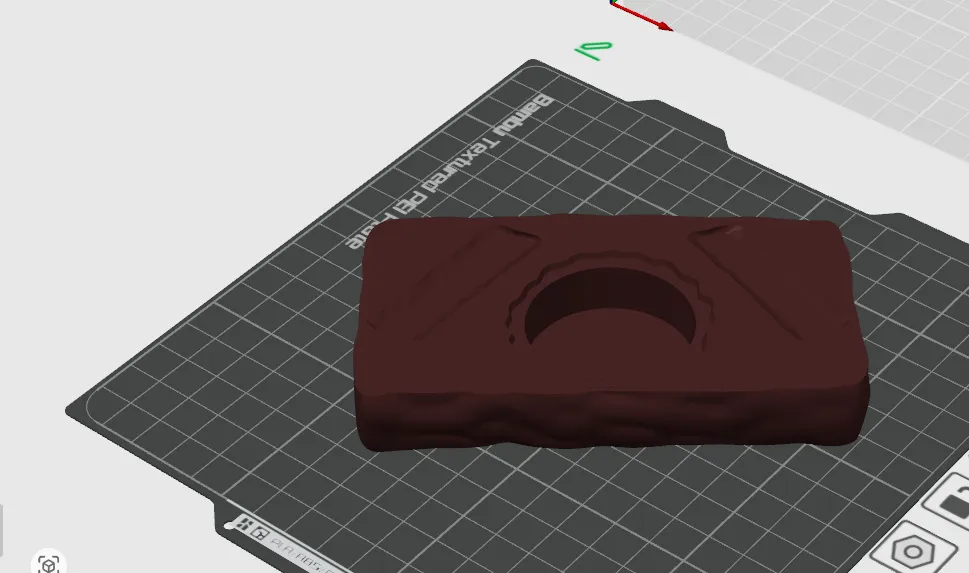Select the dark red 3D model

tap(611, 332)
